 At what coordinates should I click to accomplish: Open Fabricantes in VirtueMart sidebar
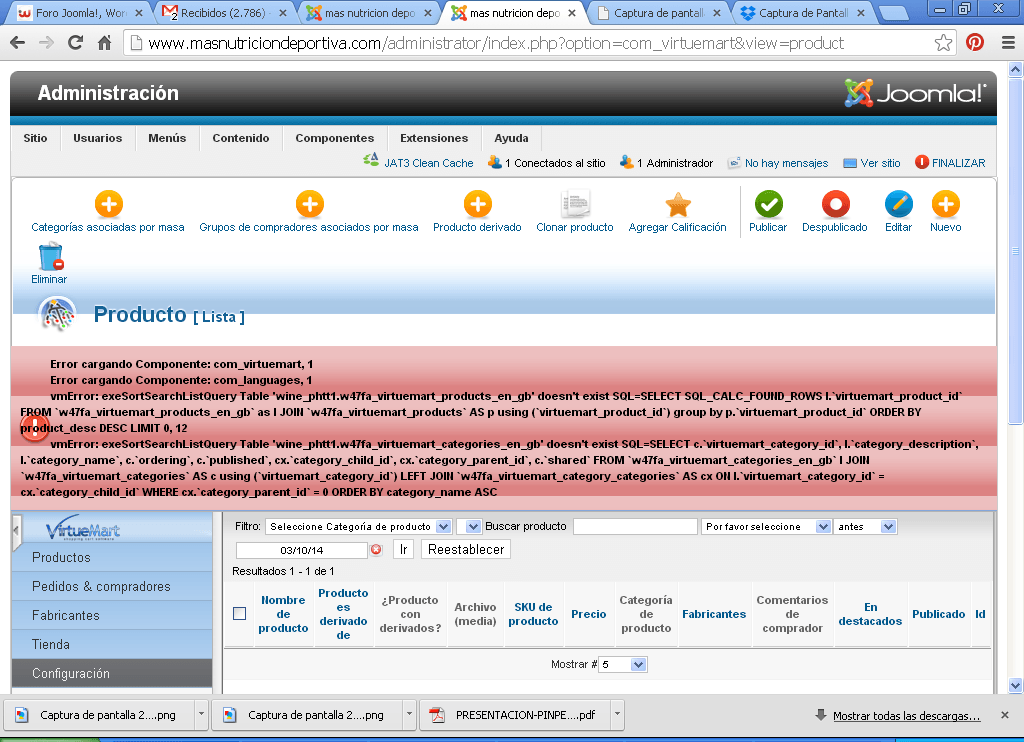point(112,615)
